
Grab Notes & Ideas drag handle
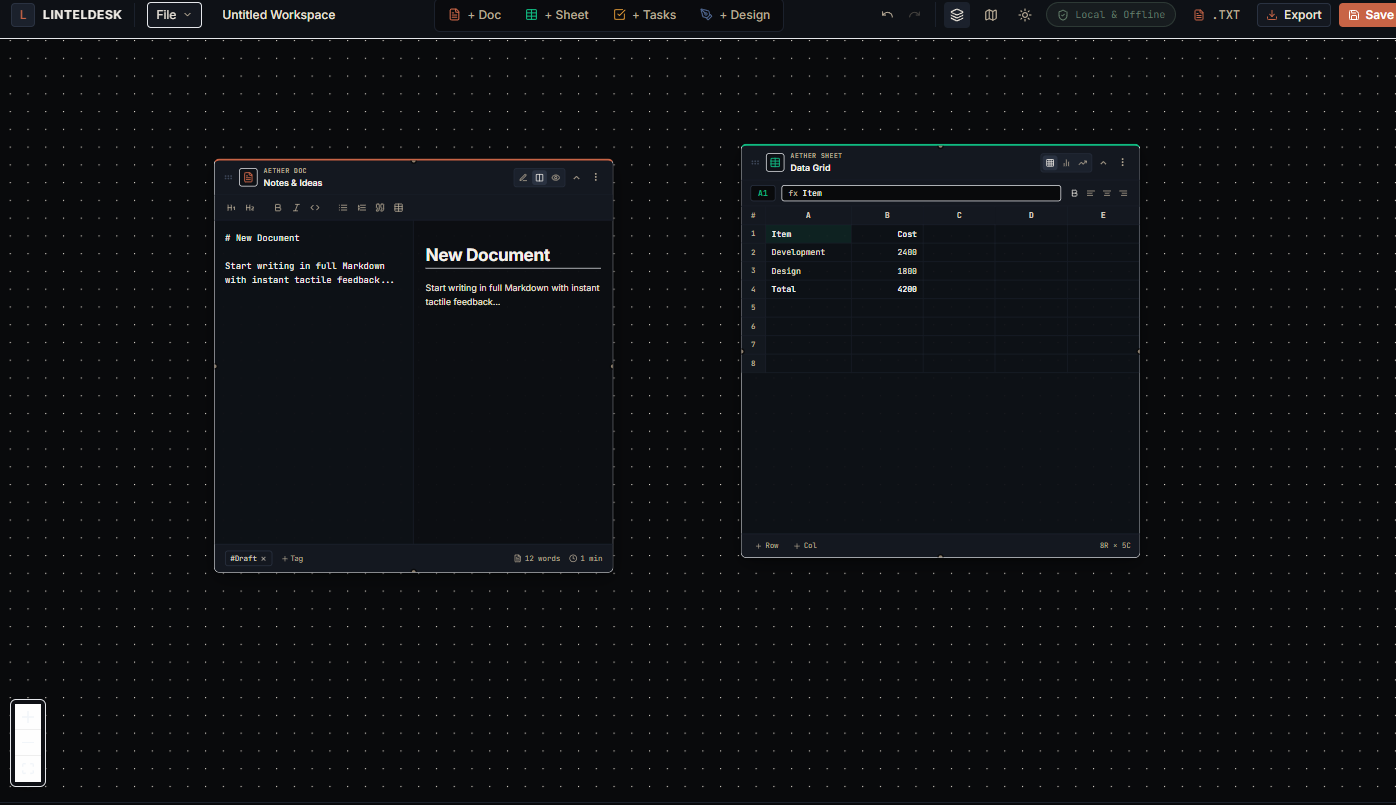click(x=228, y=177)
